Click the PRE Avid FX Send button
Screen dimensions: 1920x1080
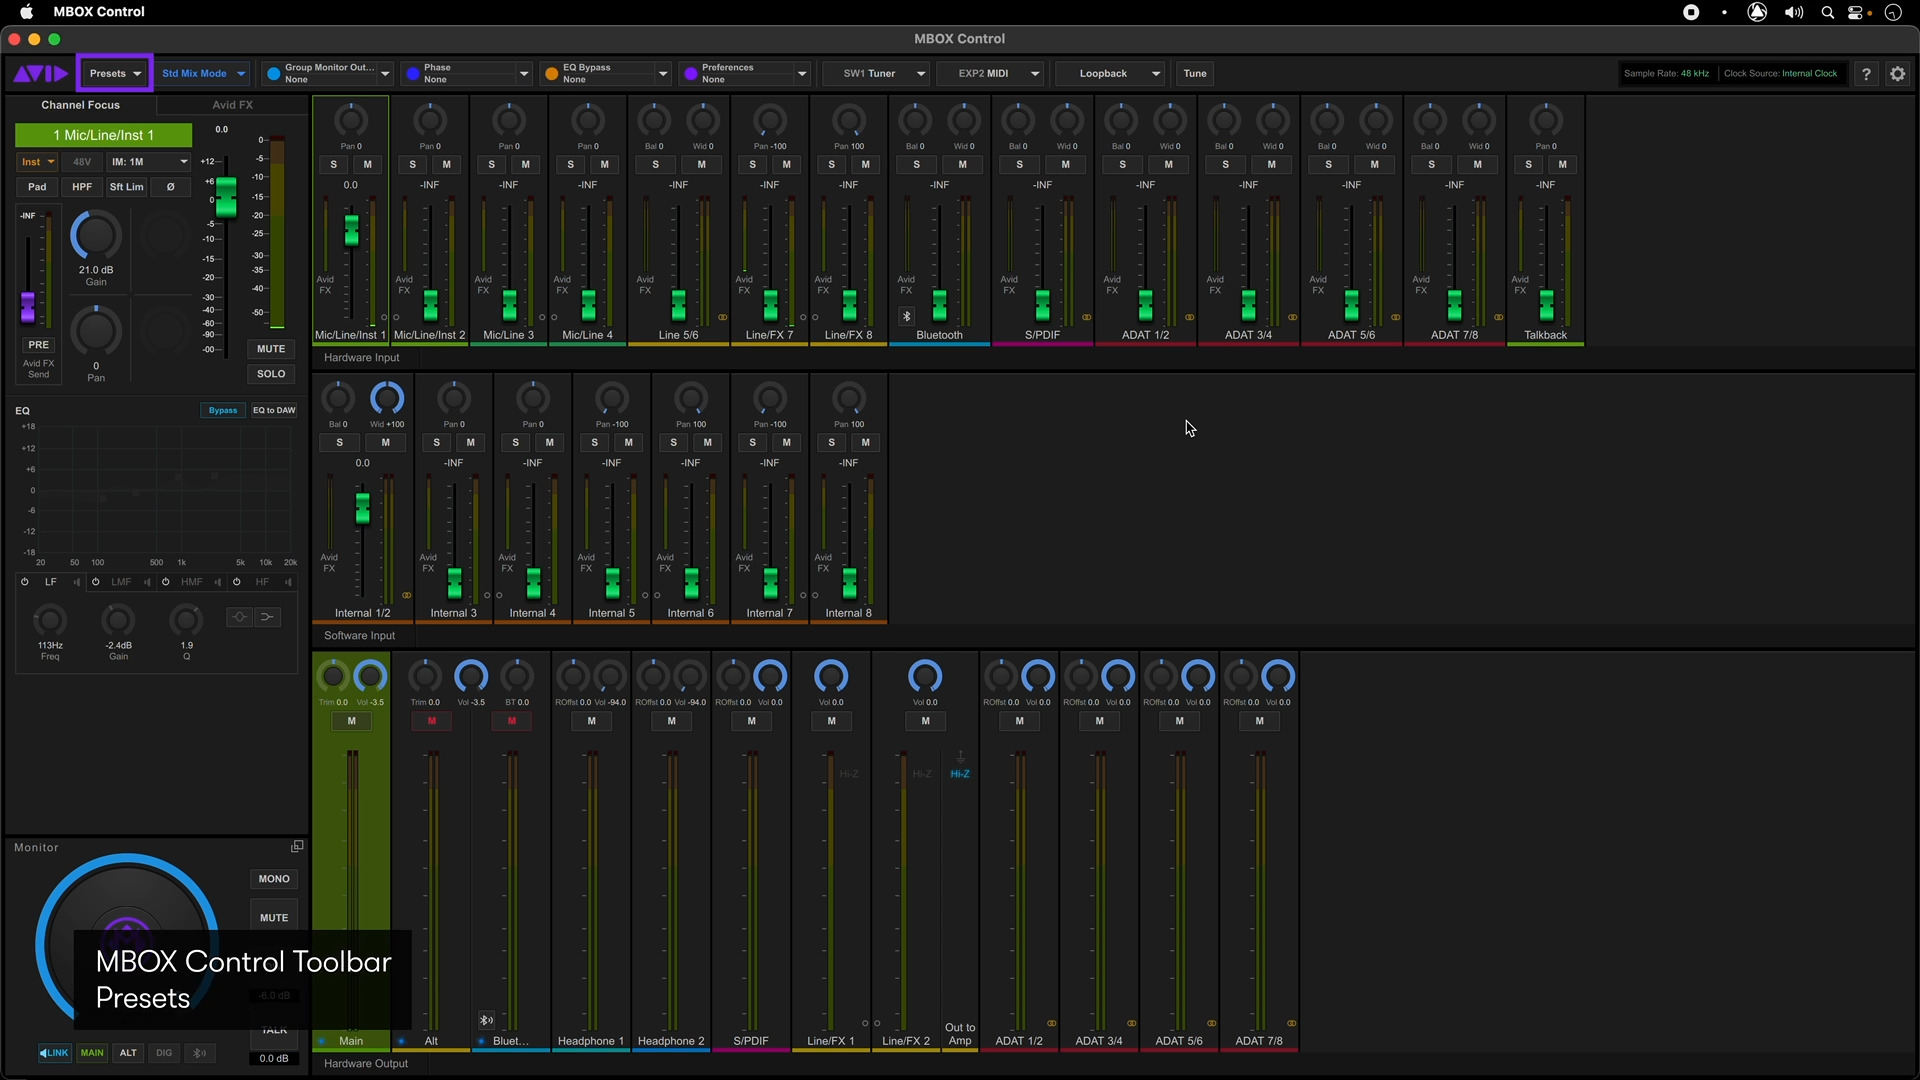click(38, 345)
